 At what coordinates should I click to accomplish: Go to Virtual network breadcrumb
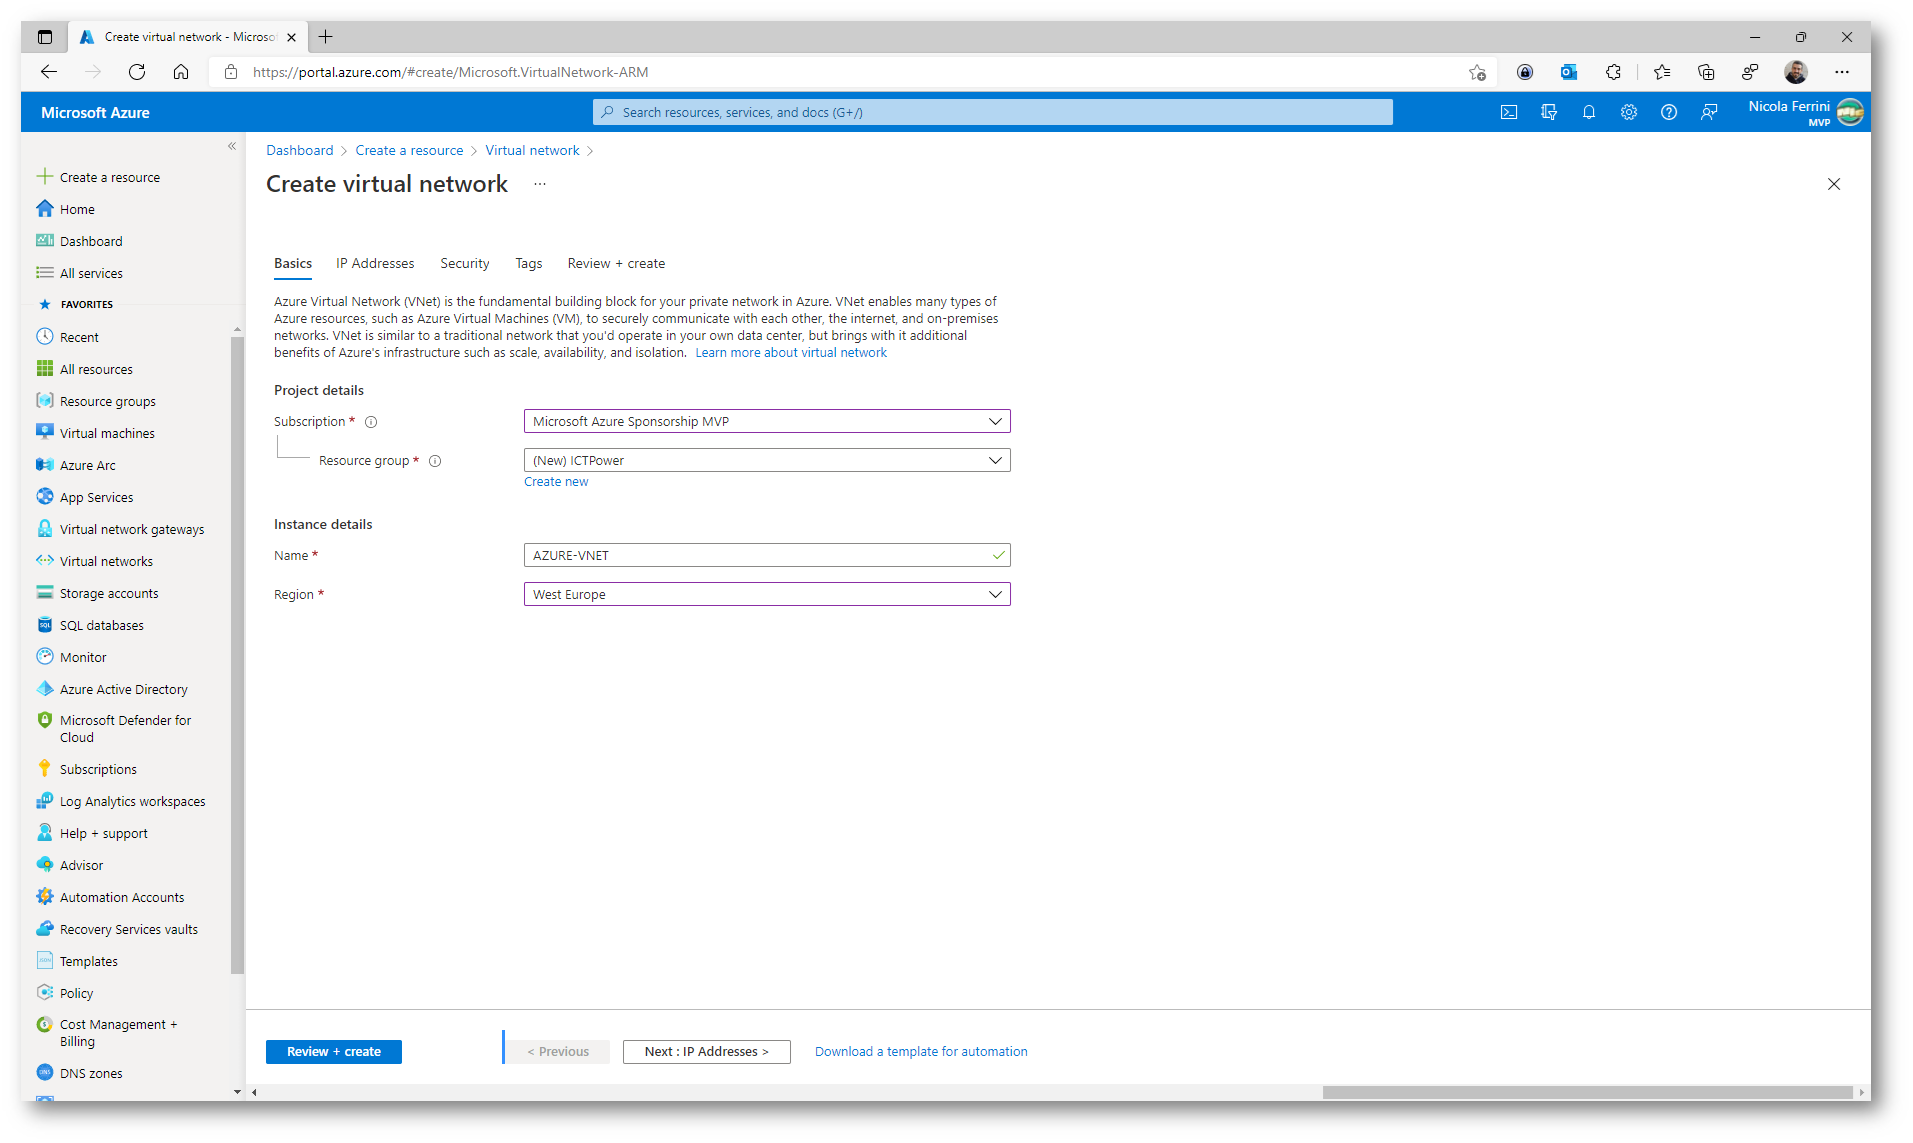[x=532, y=150]
